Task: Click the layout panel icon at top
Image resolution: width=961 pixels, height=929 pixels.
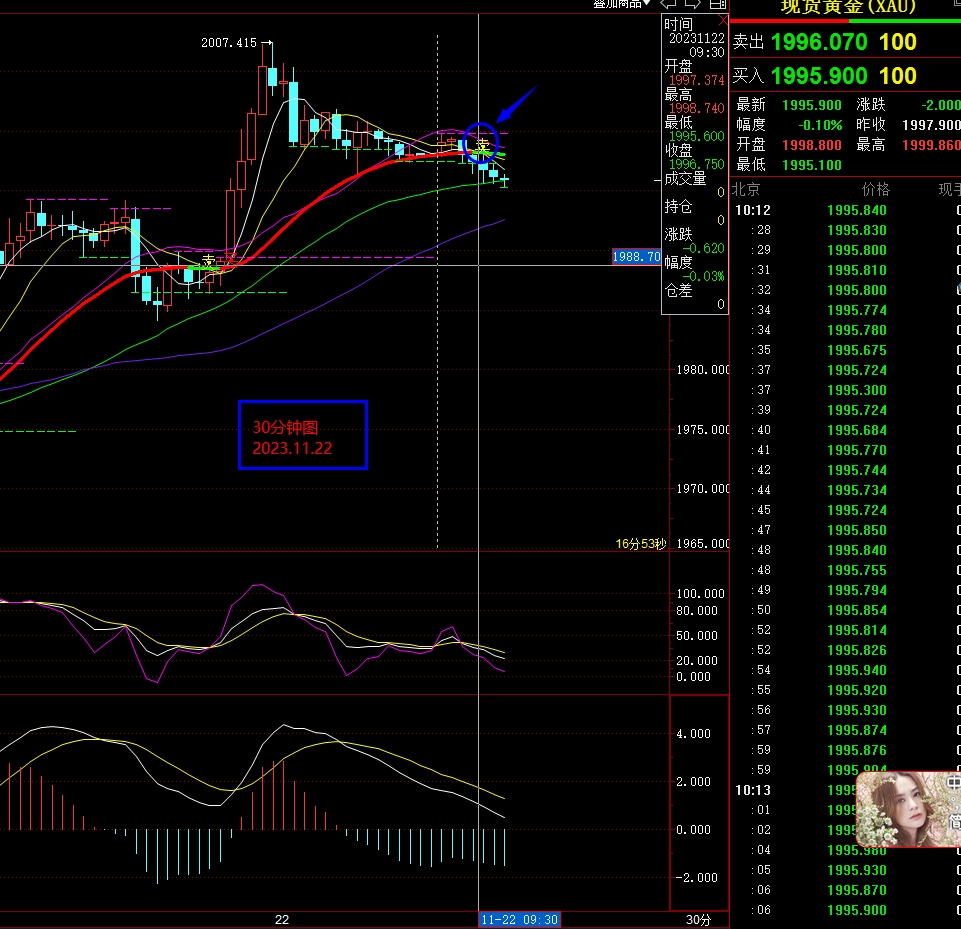Action: click(717, 4)
